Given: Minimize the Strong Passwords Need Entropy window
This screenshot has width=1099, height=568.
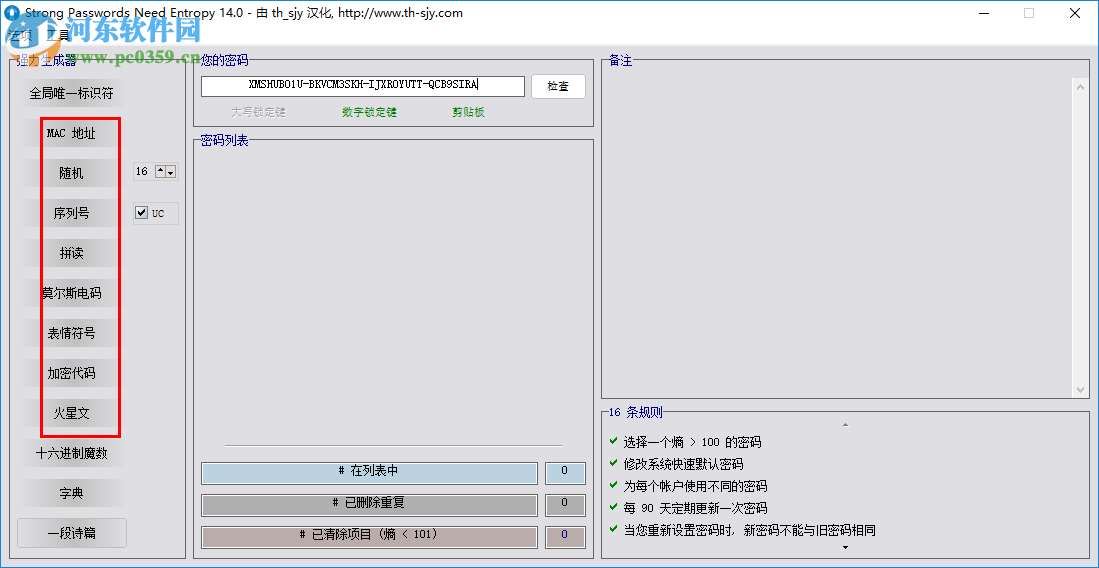Looking at the screenshot, I should click(x=983, y=13).
